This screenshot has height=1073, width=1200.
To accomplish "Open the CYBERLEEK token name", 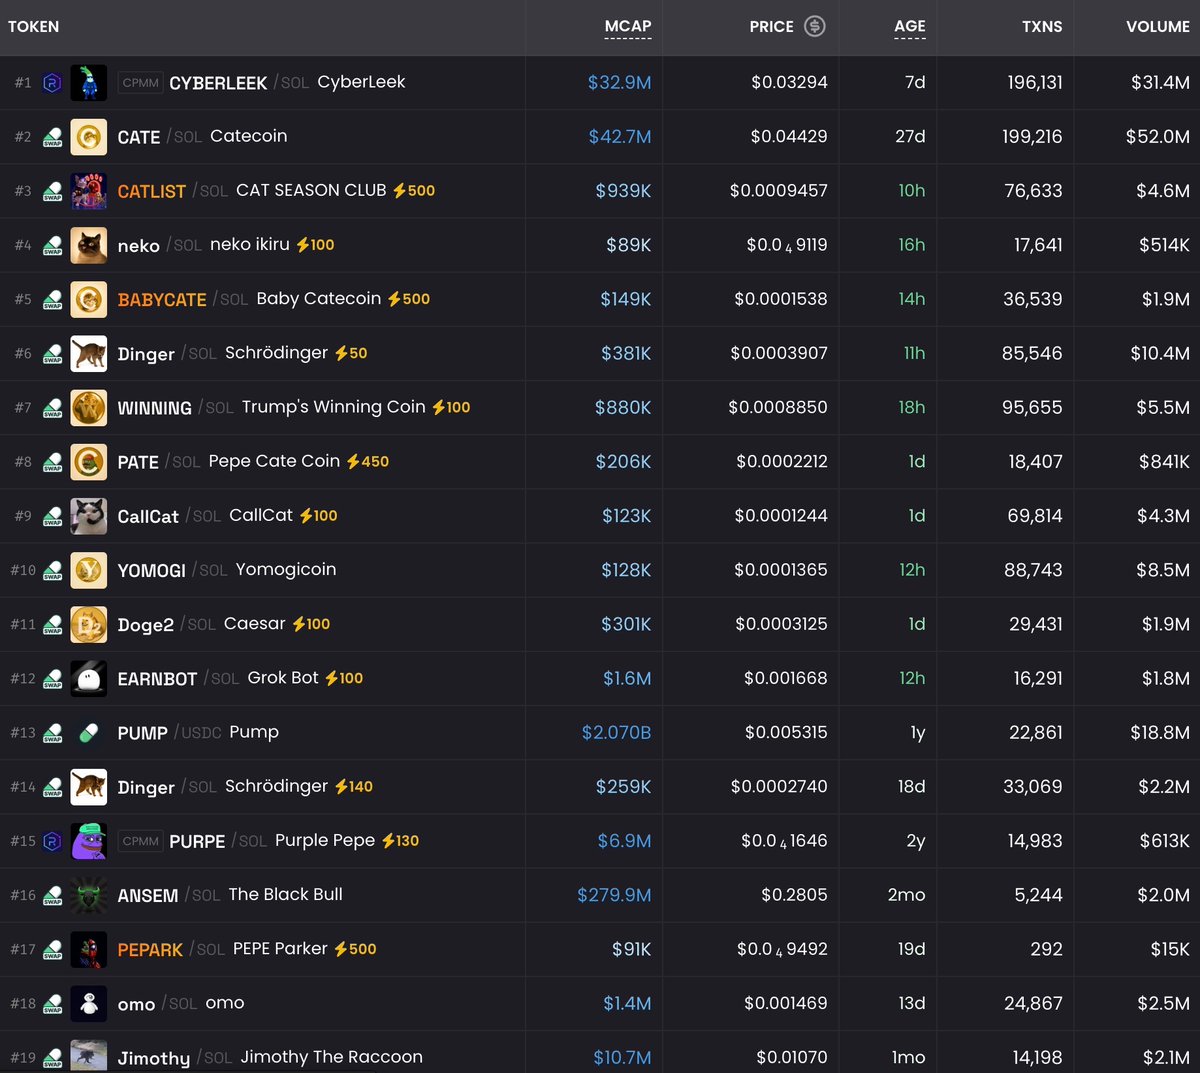I will pos(218,83).
